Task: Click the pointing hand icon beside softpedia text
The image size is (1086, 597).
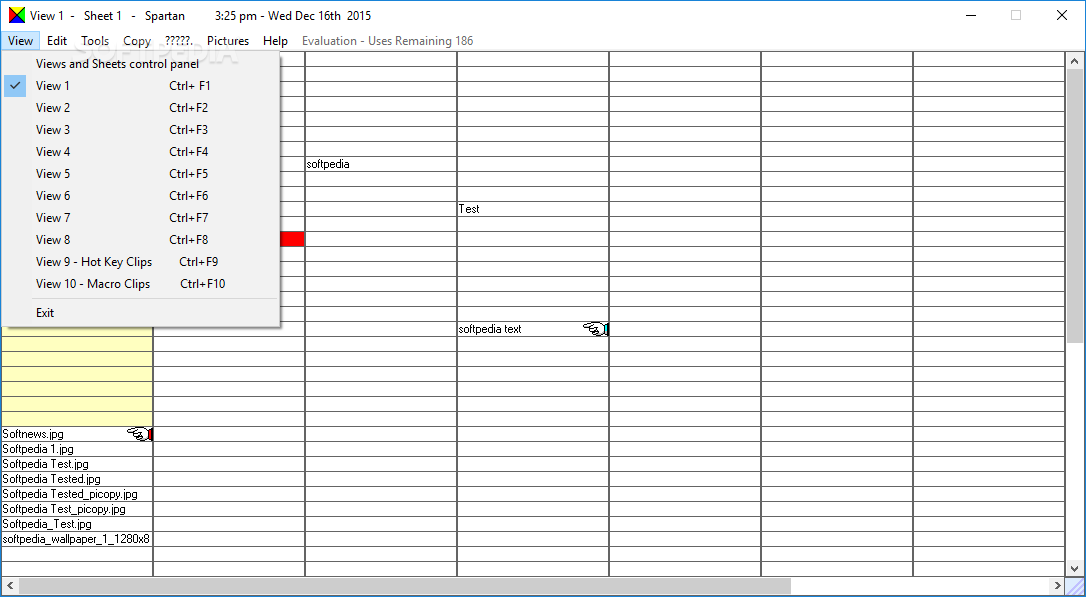Action: pyautogui.click(x=596, y=330)
